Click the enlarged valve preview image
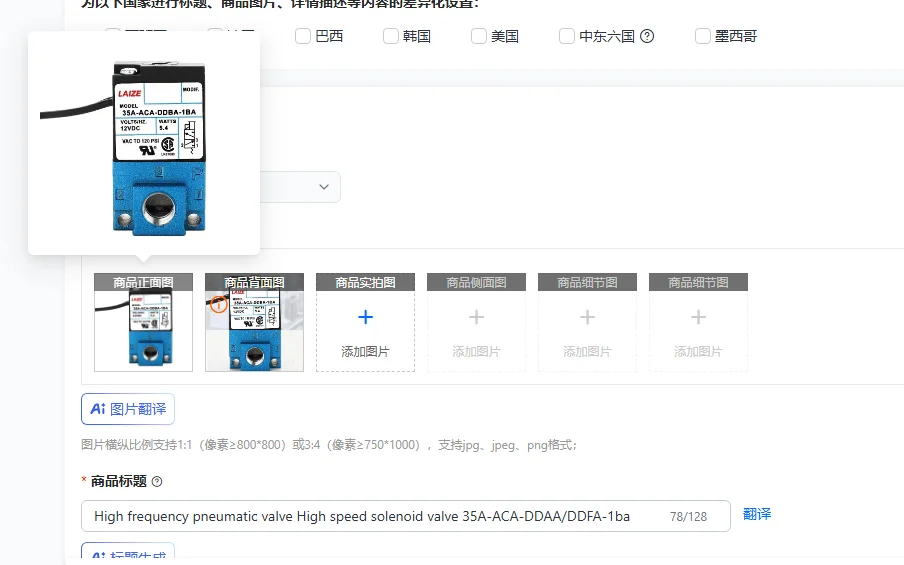This screenshot has height=565, width=904. [144, 143]
